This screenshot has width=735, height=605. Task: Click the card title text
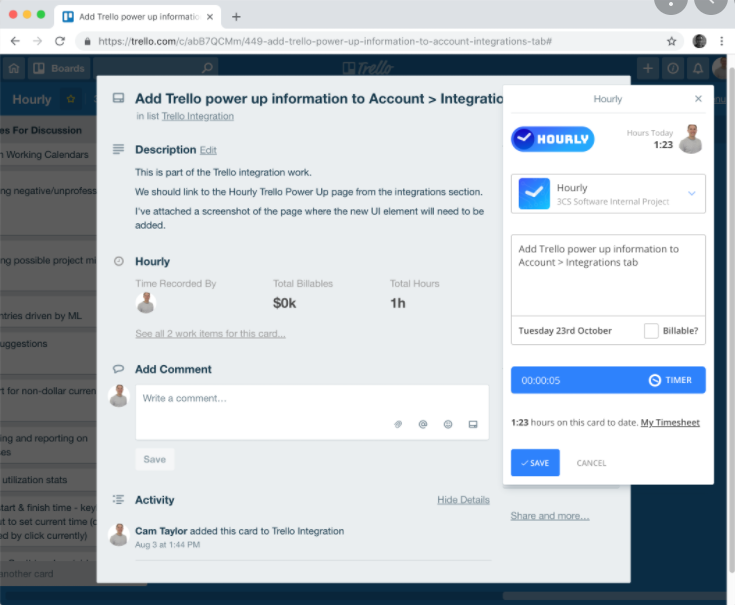[x=319, y=99]
